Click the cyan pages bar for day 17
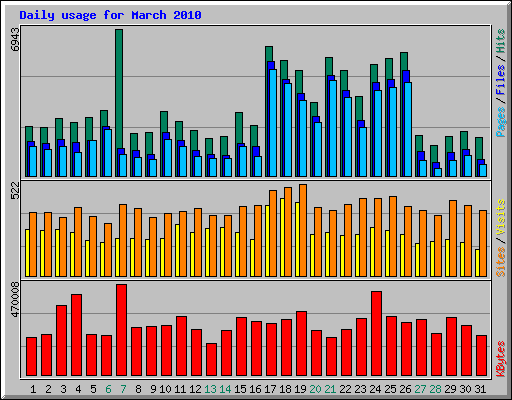Viewport: 512px width, 400px height. pos(273,123)
